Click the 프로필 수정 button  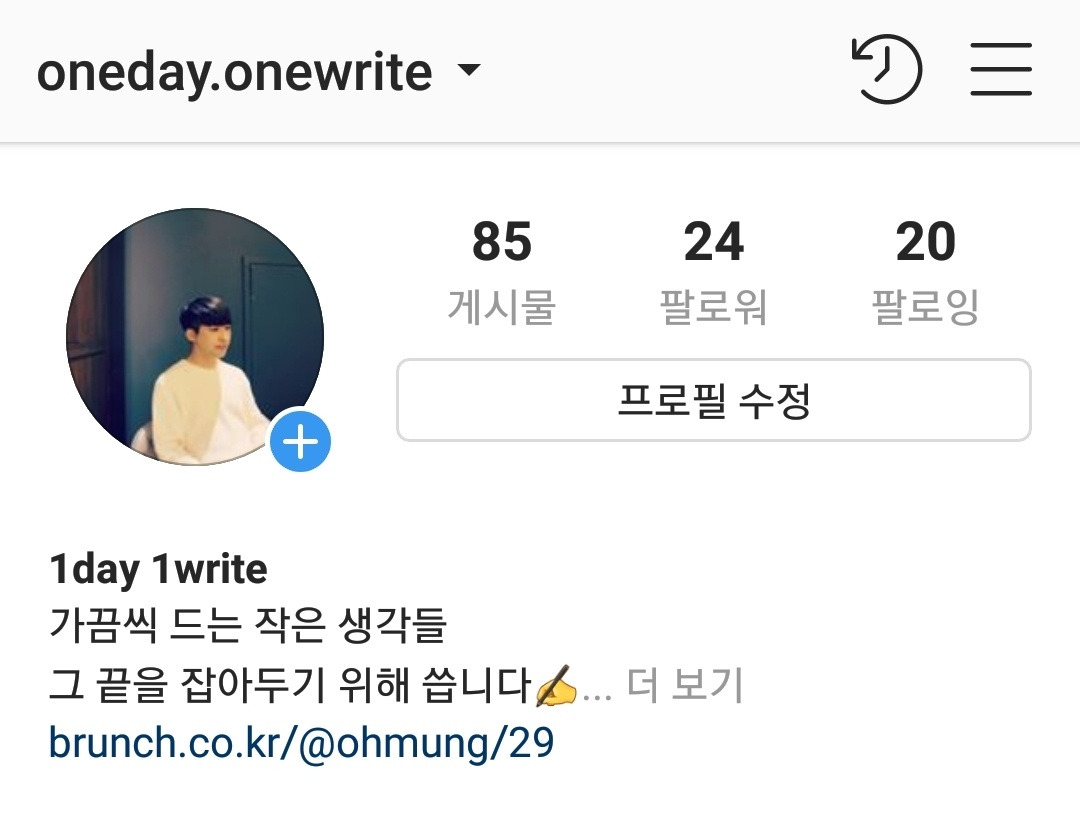tap(714, 400)
